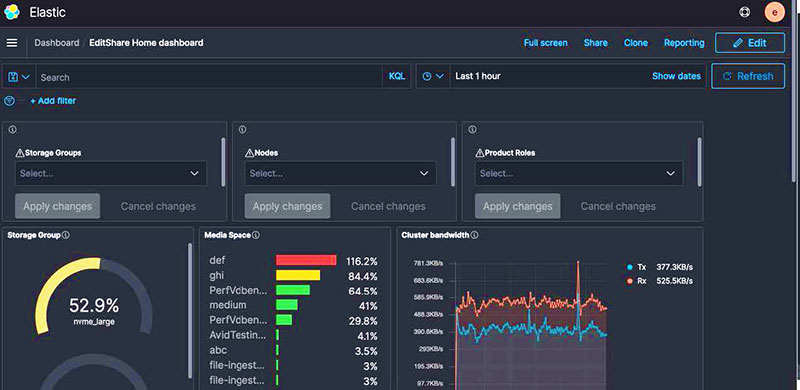Click Apply changes under Product Roles
The width and height of the screenshot is (800, 390).
tap(517, 206)
